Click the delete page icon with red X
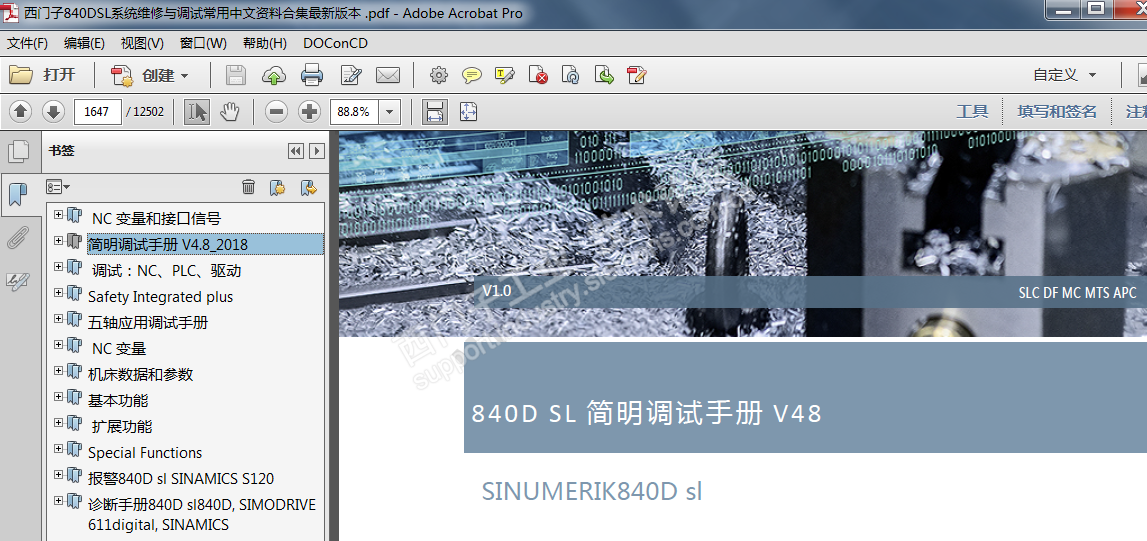The height and width of the screenshot is (541, 1147). click(538, 75)
